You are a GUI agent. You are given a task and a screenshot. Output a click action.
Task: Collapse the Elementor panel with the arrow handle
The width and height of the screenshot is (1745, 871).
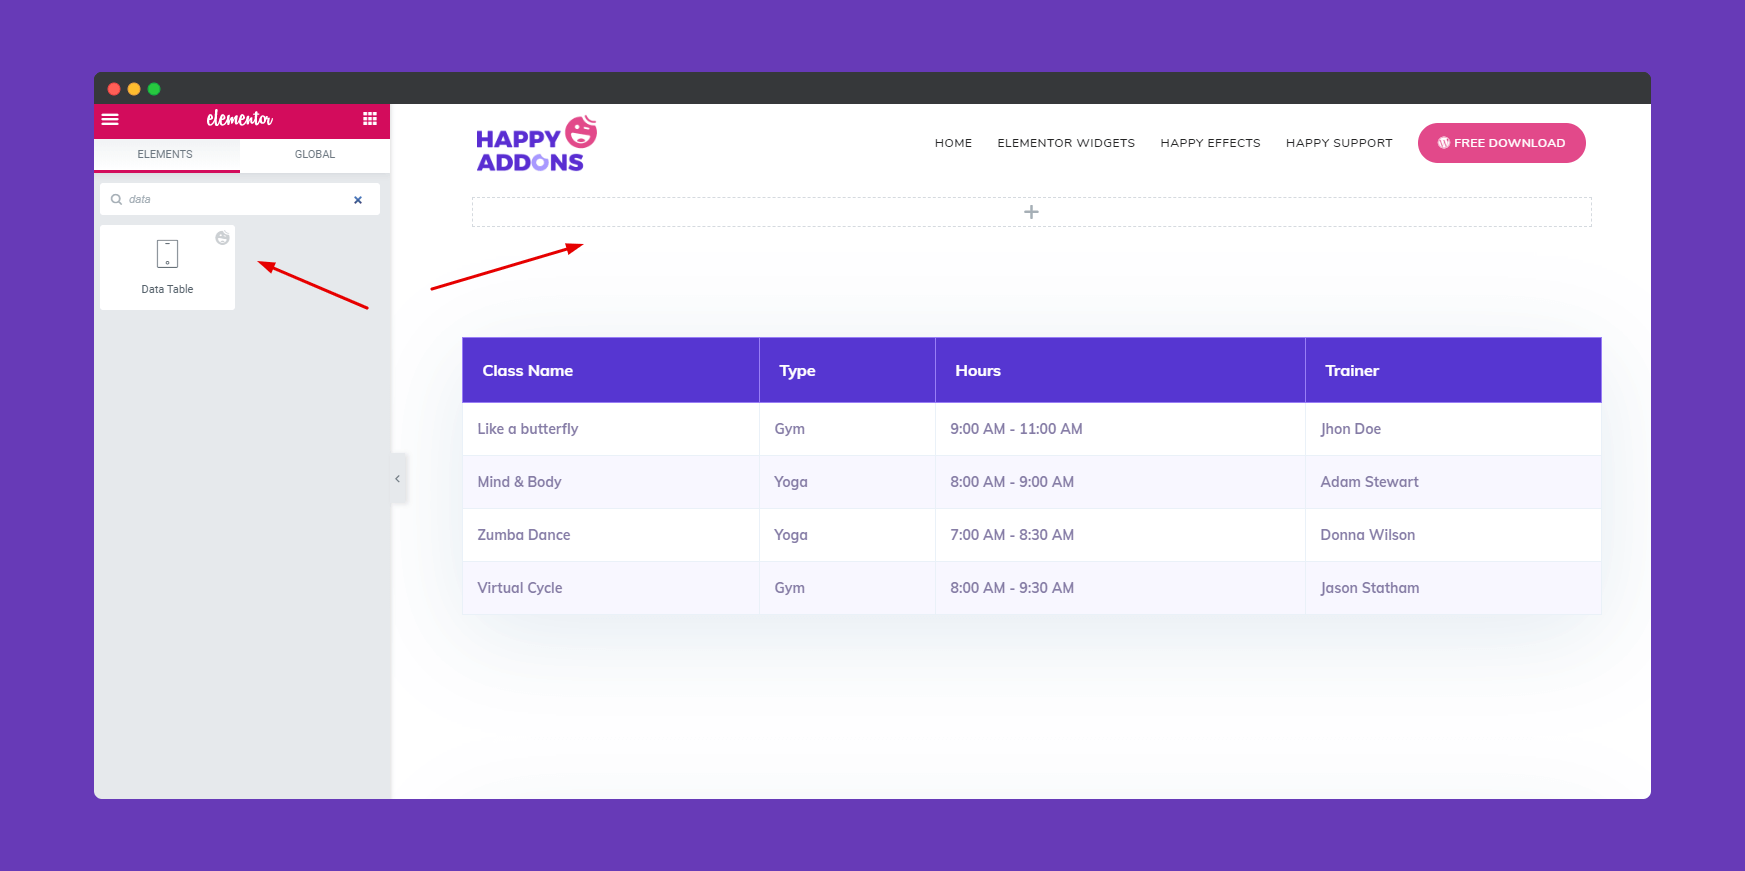(x=398, y=479)
